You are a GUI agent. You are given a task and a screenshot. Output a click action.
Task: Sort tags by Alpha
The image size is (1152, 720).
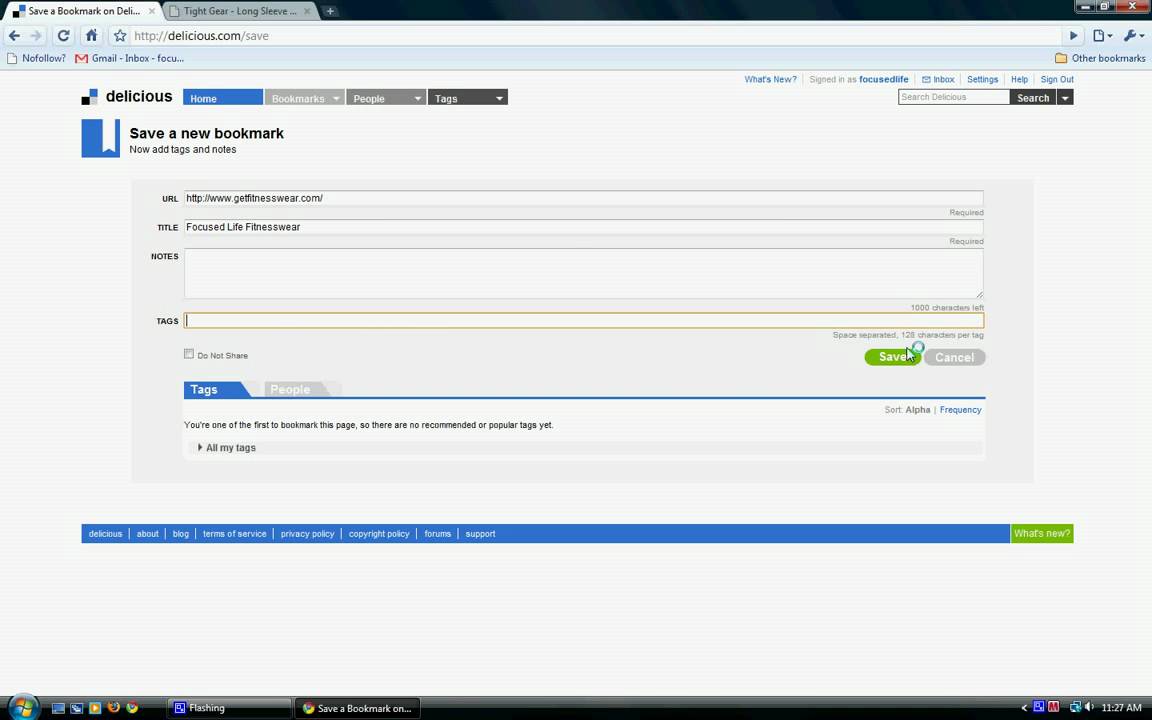(x=918, y=410)
